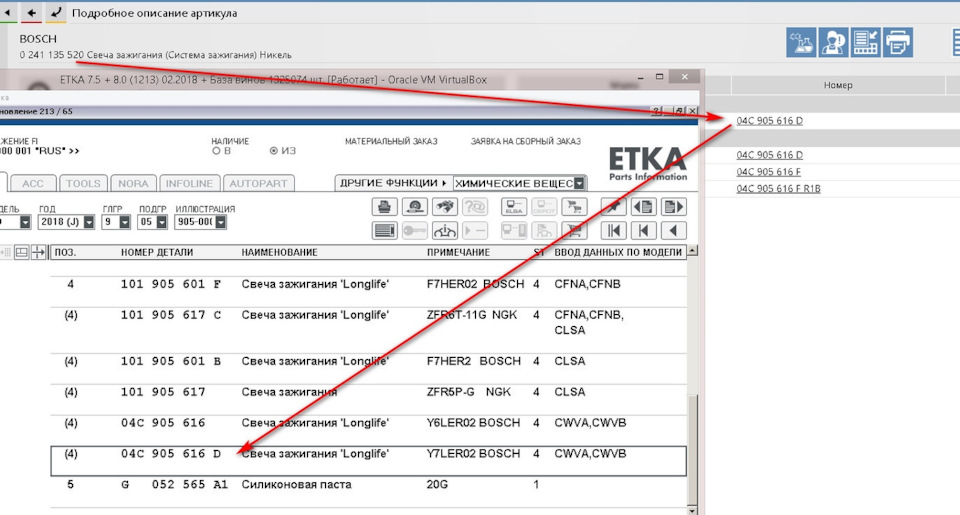The height and width of the screenshot is (515, 960).
Task: Click the НОМЕР ДЕТАЛИ column header
Action: pos(157,252)
